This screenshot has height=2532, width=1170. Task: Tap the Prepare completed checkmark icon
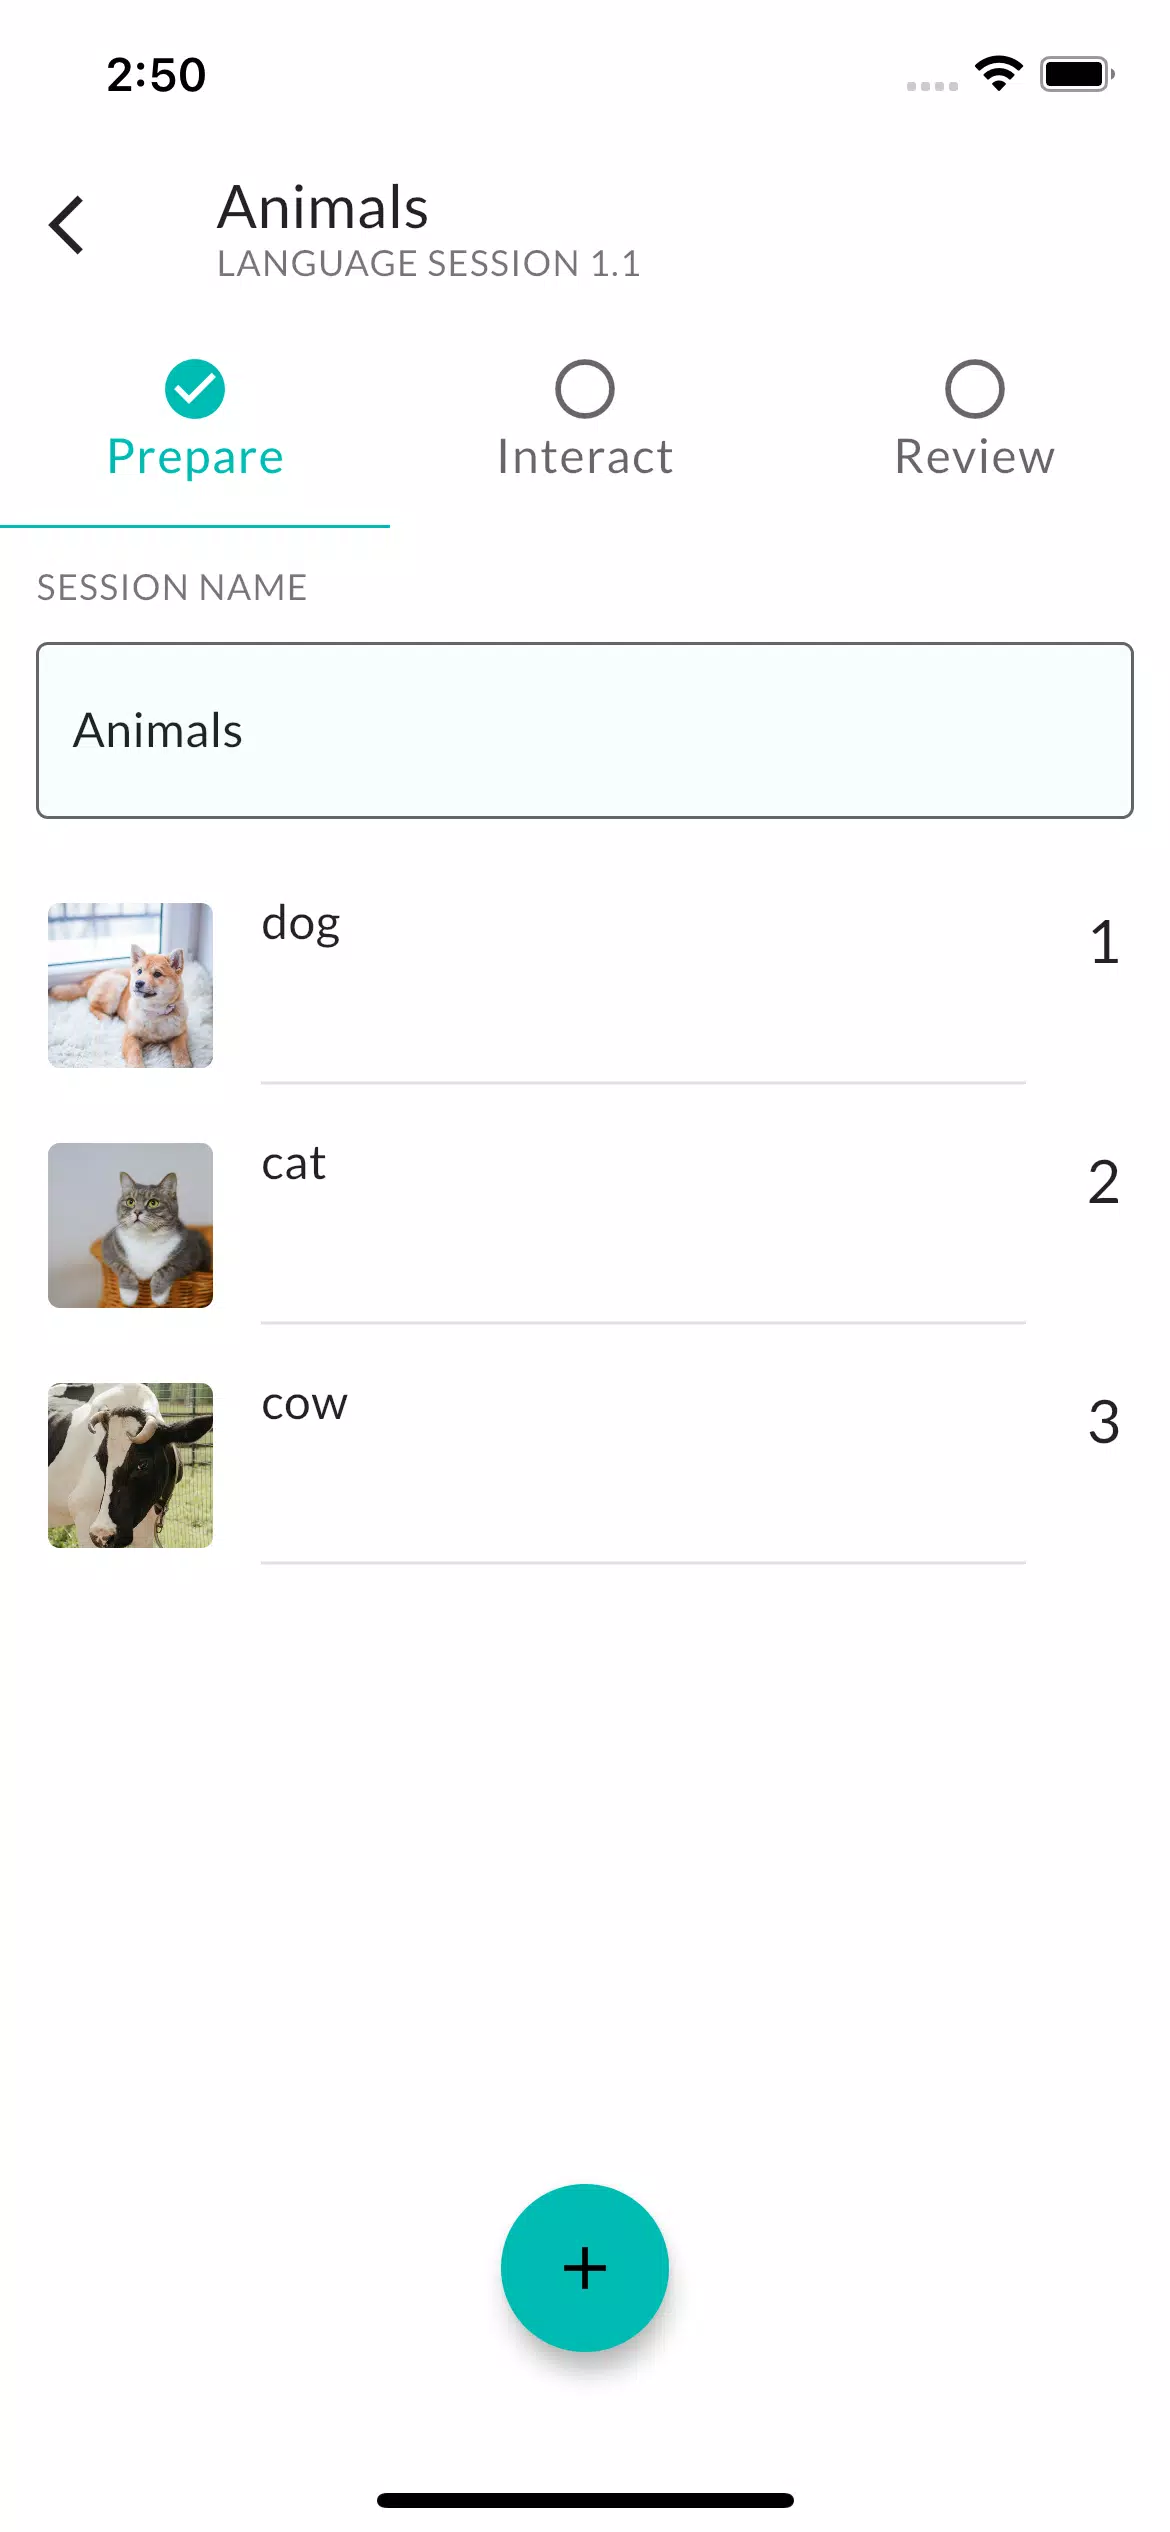pos(195,389)
